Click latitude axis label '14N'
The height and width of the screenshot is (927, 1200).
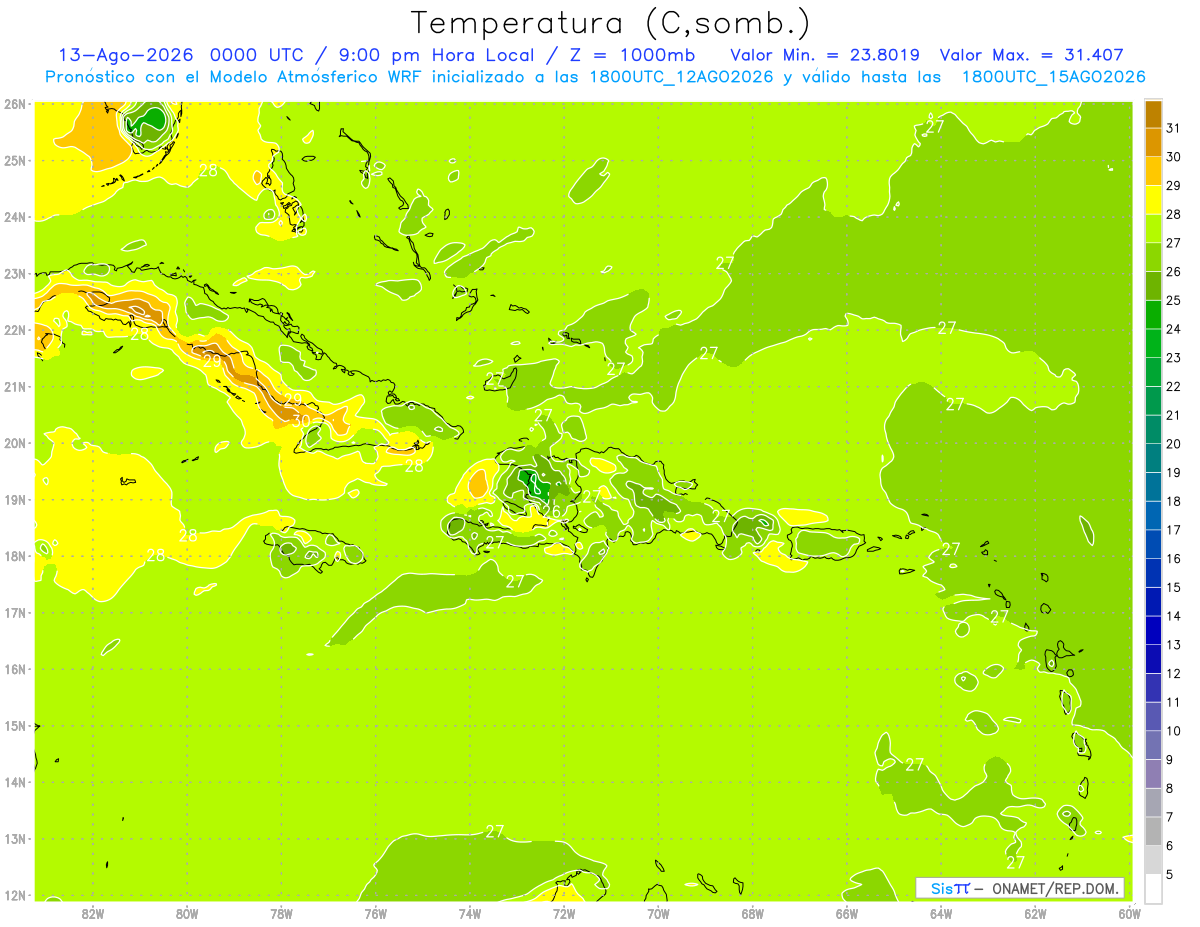14,782
